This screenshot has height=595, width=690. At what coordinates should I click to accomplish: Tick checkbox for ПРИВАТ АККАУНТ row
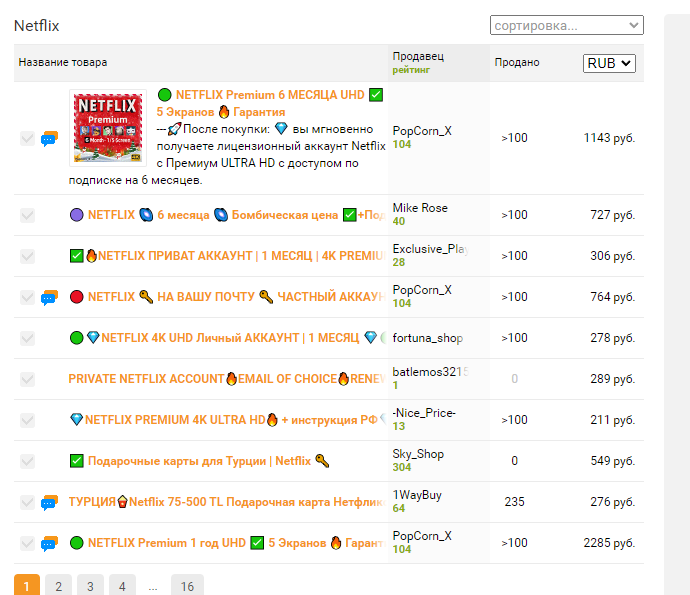[27, 256]
